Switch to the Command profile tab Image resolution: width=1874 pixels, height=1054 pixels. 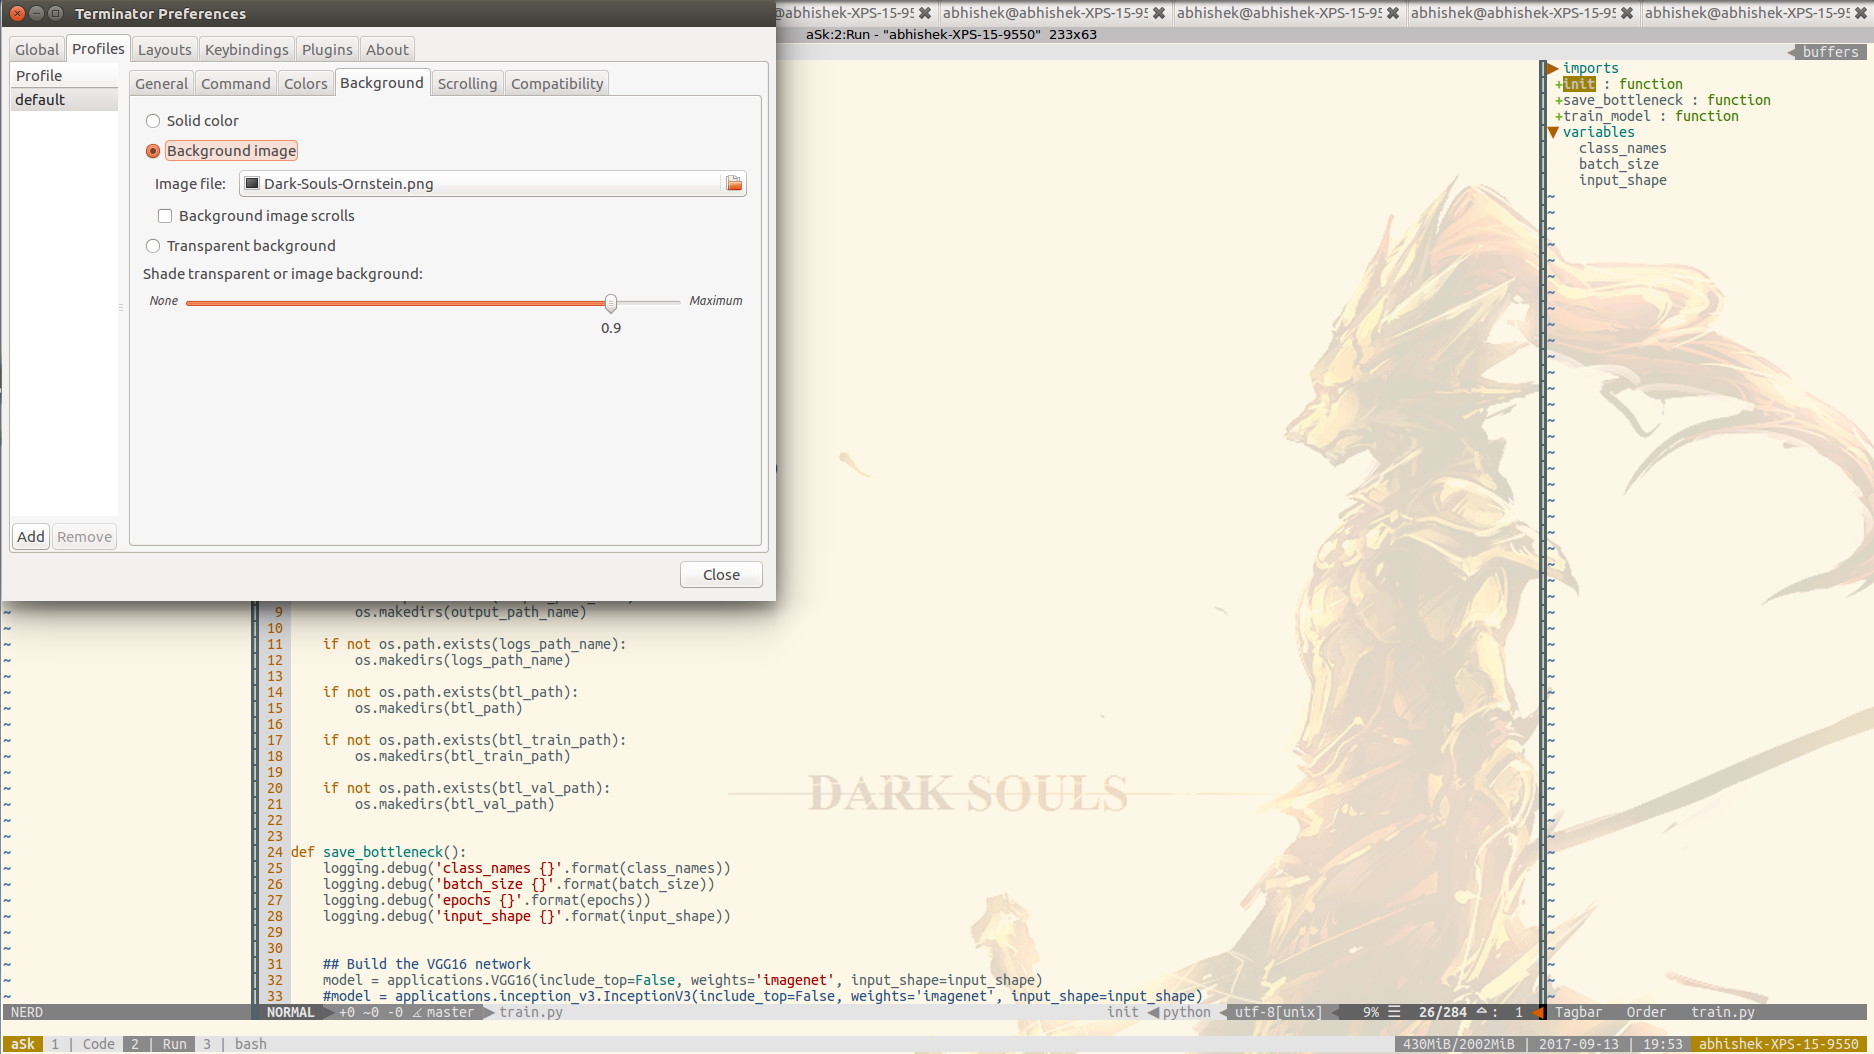pyautogui.click(x=235, y=83)
